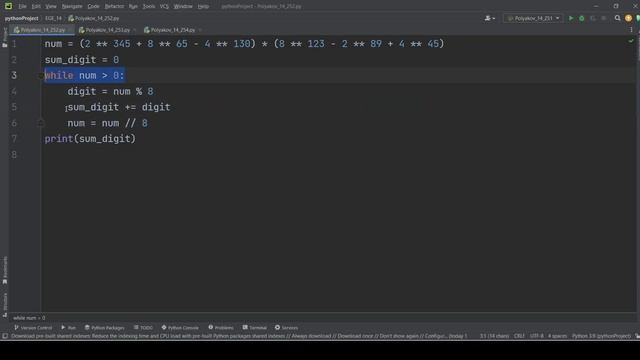Open Problems tool window

click(221, 328)
